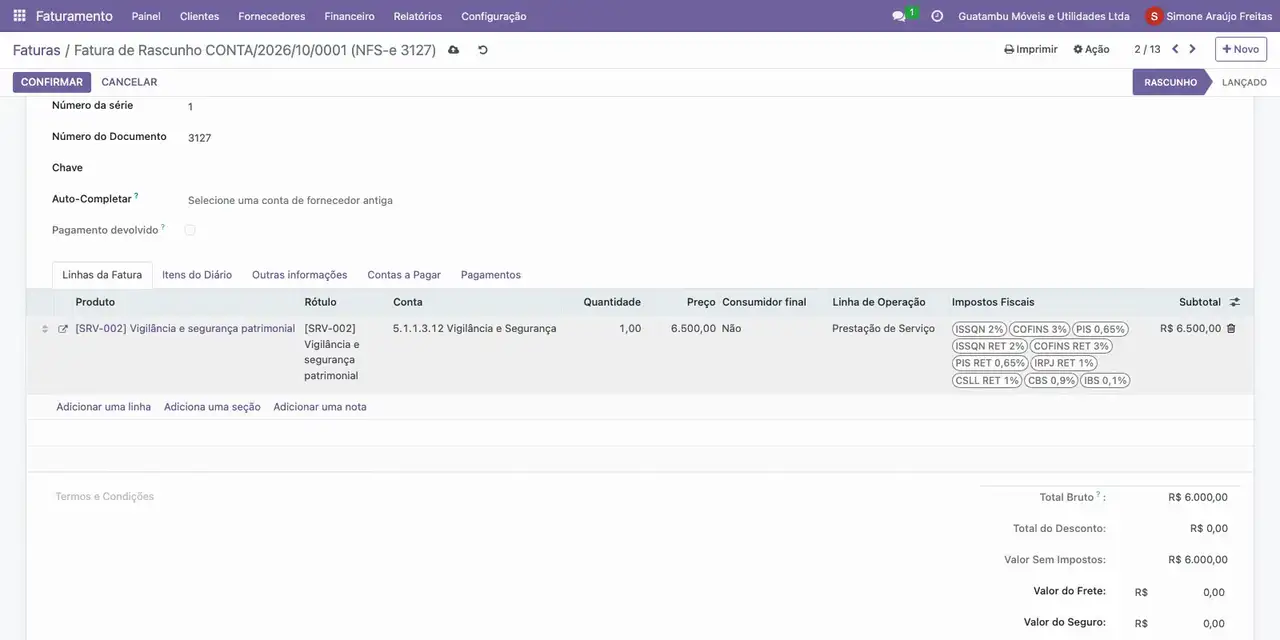Click Adiciona uma seção link
The height and width of the screenshot is (640, 1280).
(x=212, y=407)
